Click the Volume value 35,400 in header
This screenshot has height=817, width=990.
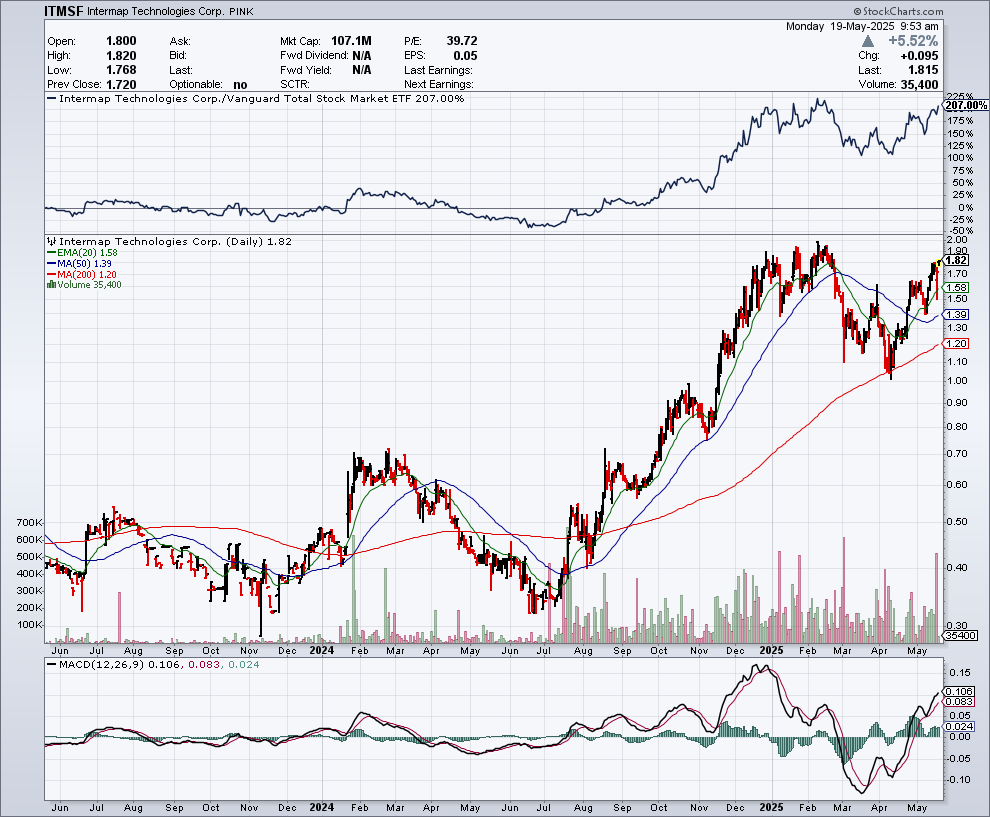click(919, 85)
